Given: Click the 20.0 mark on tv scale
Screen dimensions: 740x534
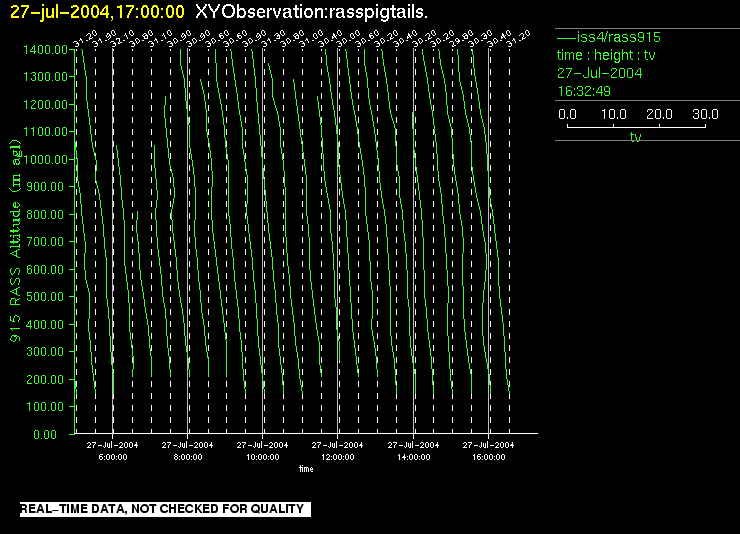Looking at the screenshot, I should [659, 115].
